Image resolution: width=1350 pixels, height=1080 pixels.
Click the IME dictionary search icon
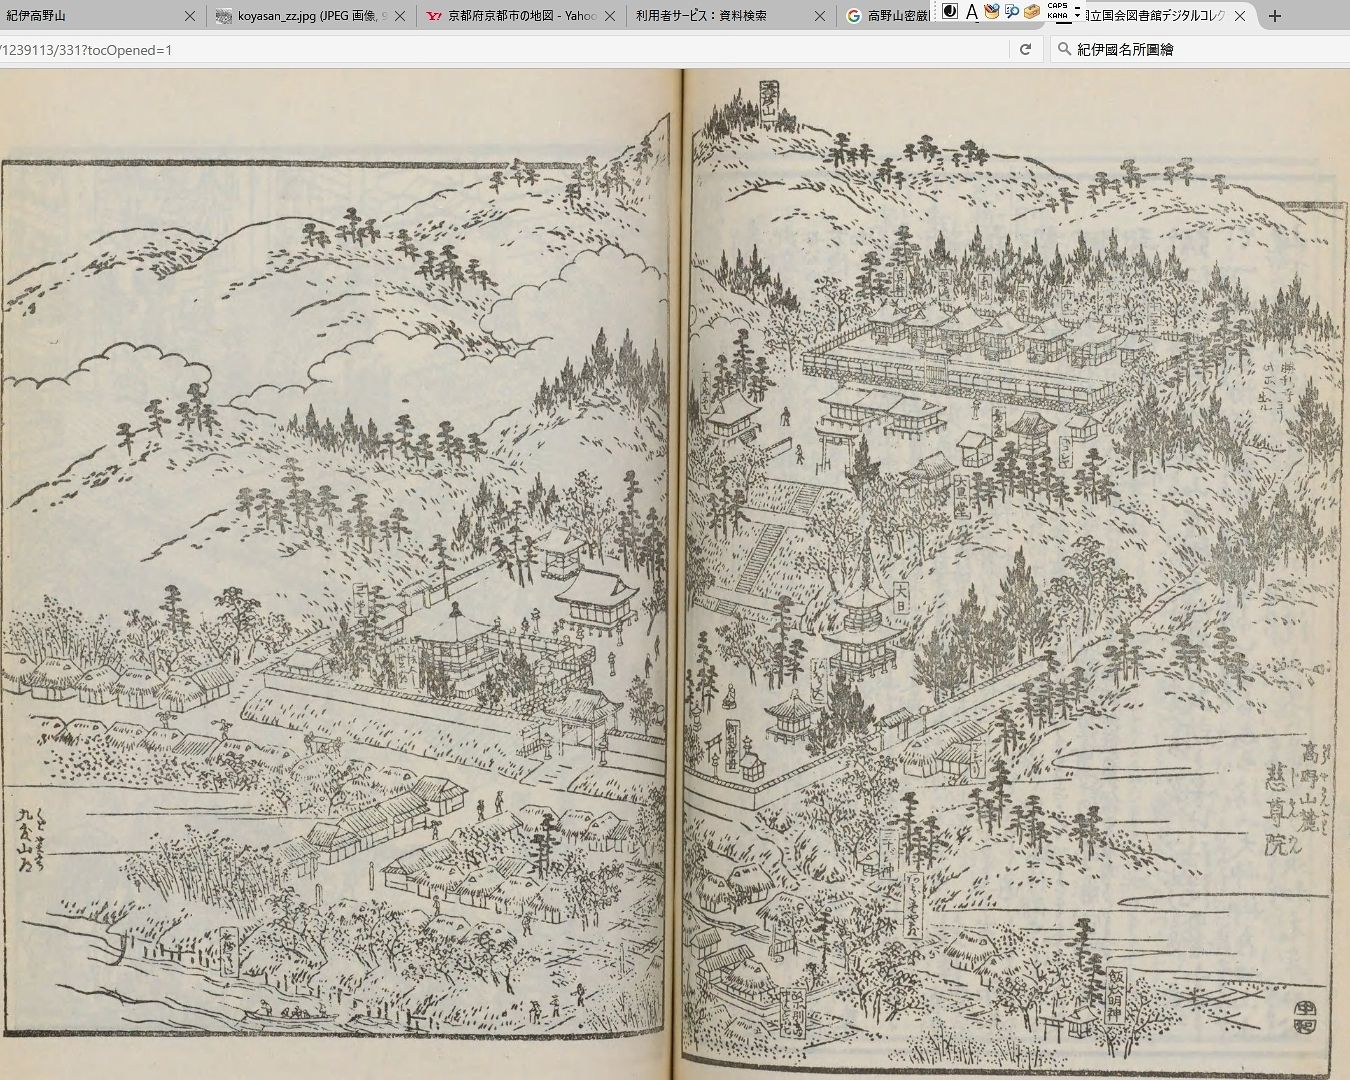tap(1011, 12)
